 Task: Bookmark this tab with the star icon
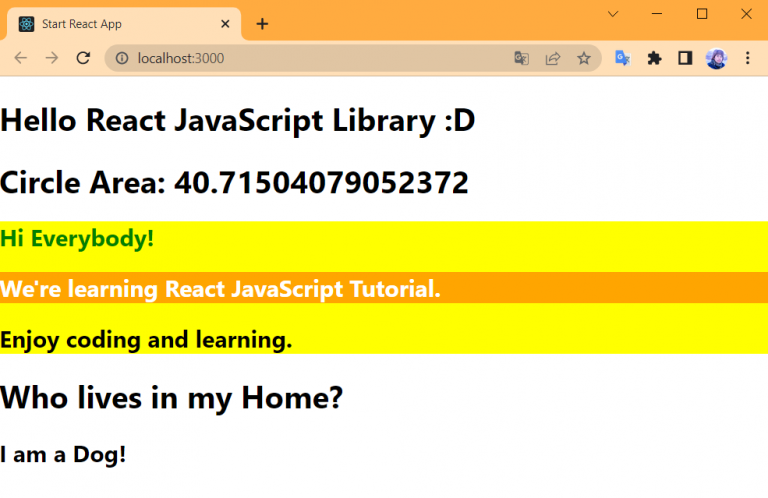[584, 58]
